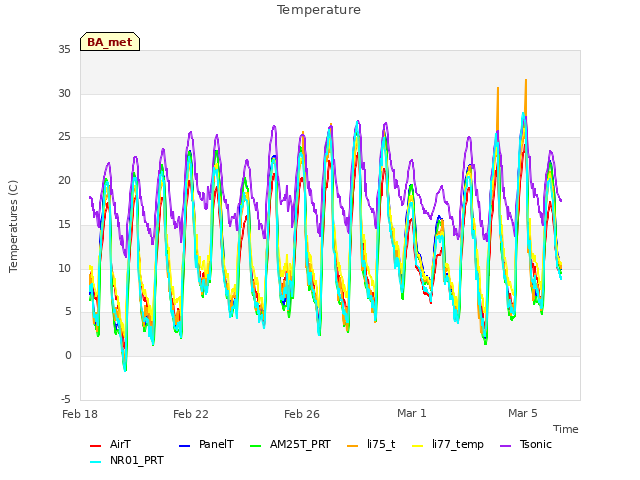
Task: Click the 10 y-axis tick label
Action: (64, 269)
